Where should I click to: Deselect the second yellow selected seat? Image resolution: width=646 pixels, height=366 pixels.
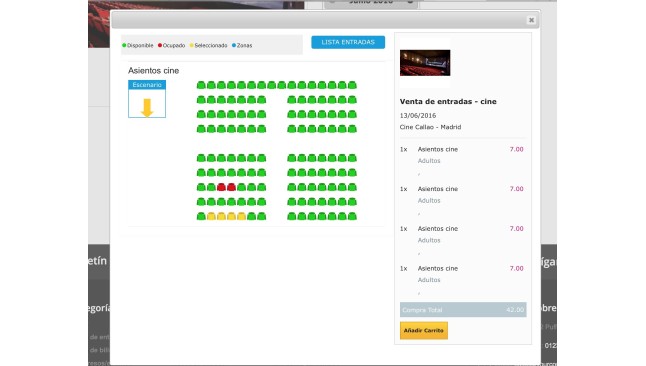(221, 216)
